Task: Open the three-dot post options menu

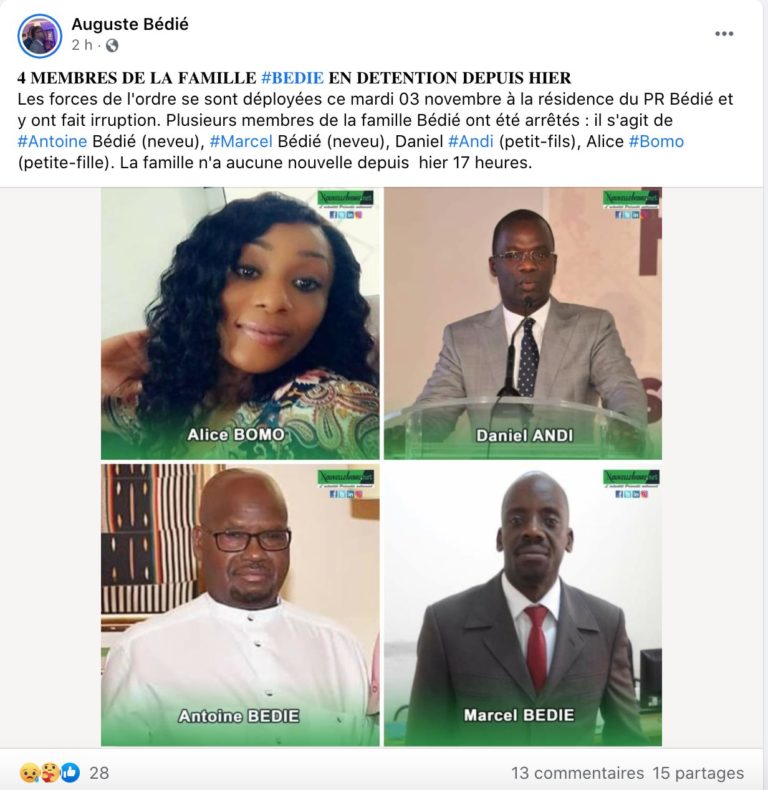Action: pyautogui.click(x=724, y=34)
